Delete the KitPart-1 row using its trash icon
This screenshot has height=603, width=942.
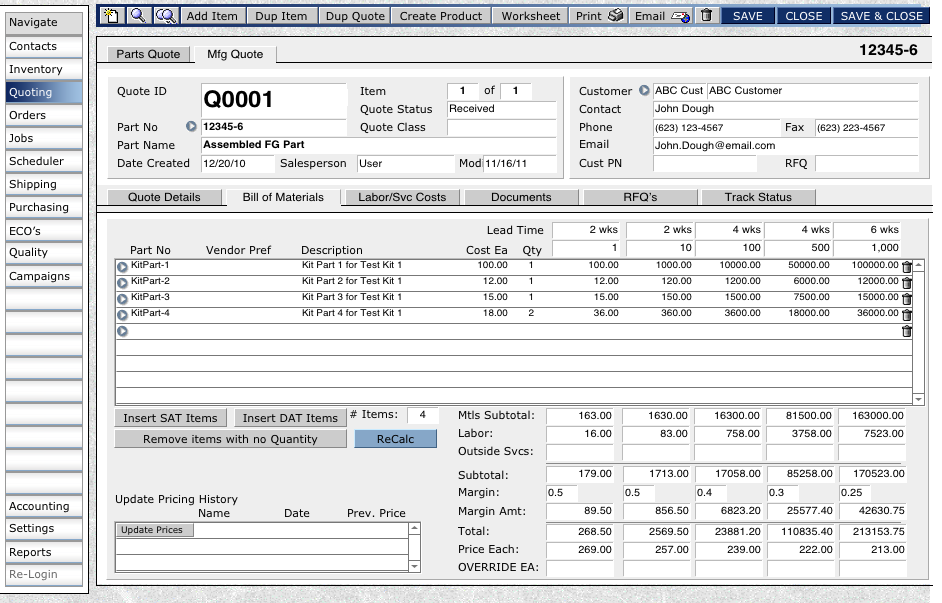(x=906, y=267)
